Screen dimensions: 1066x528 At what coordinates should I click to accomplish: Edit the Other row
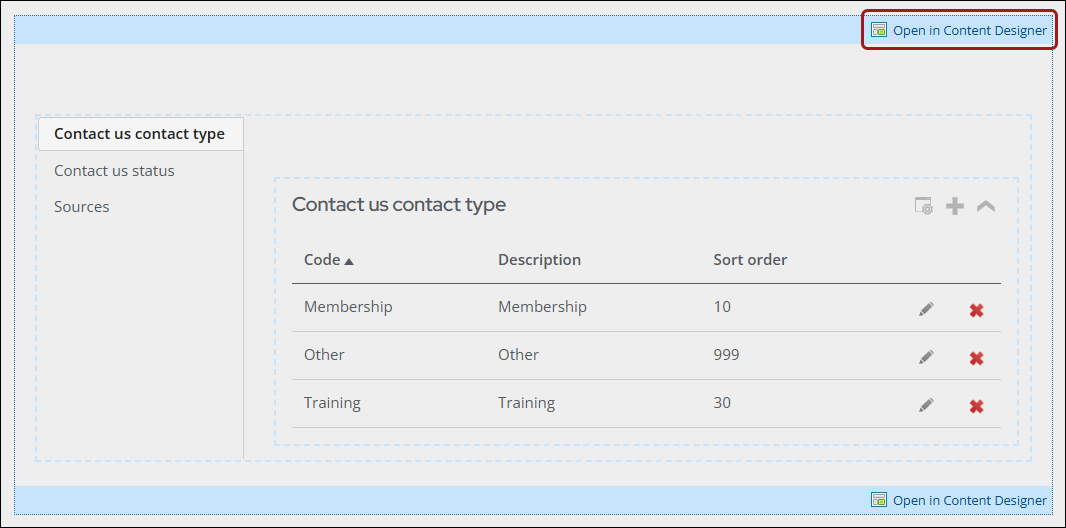[926, 357]
